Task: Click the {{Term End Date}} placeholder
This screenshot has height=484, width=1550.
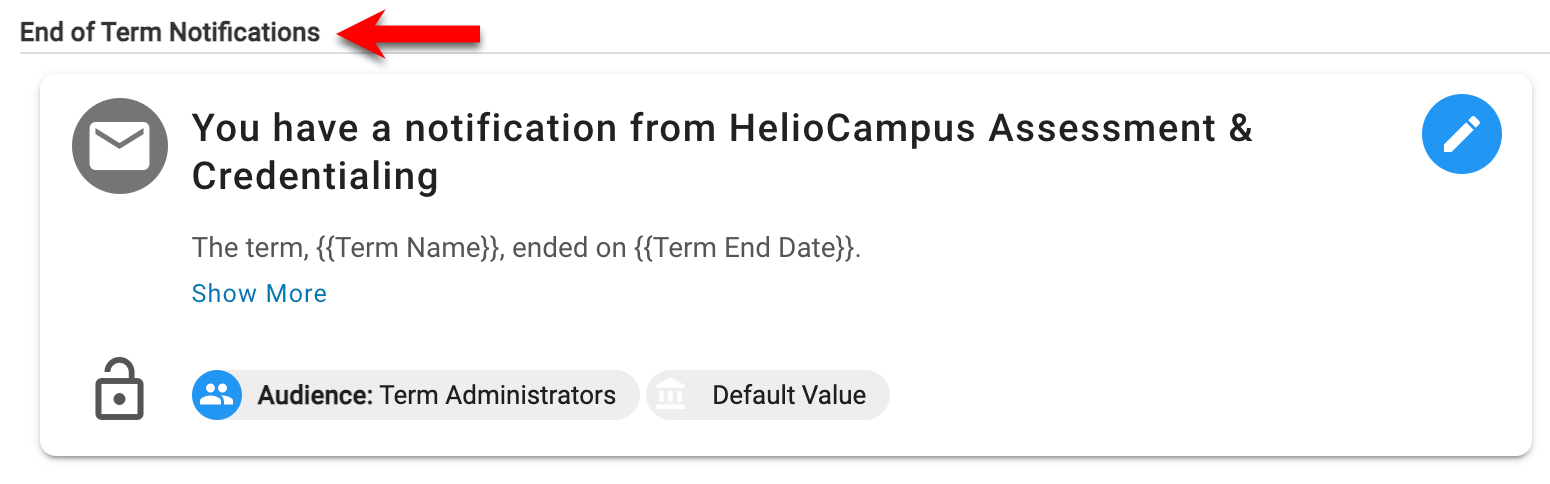Action: tap(744, 248)
